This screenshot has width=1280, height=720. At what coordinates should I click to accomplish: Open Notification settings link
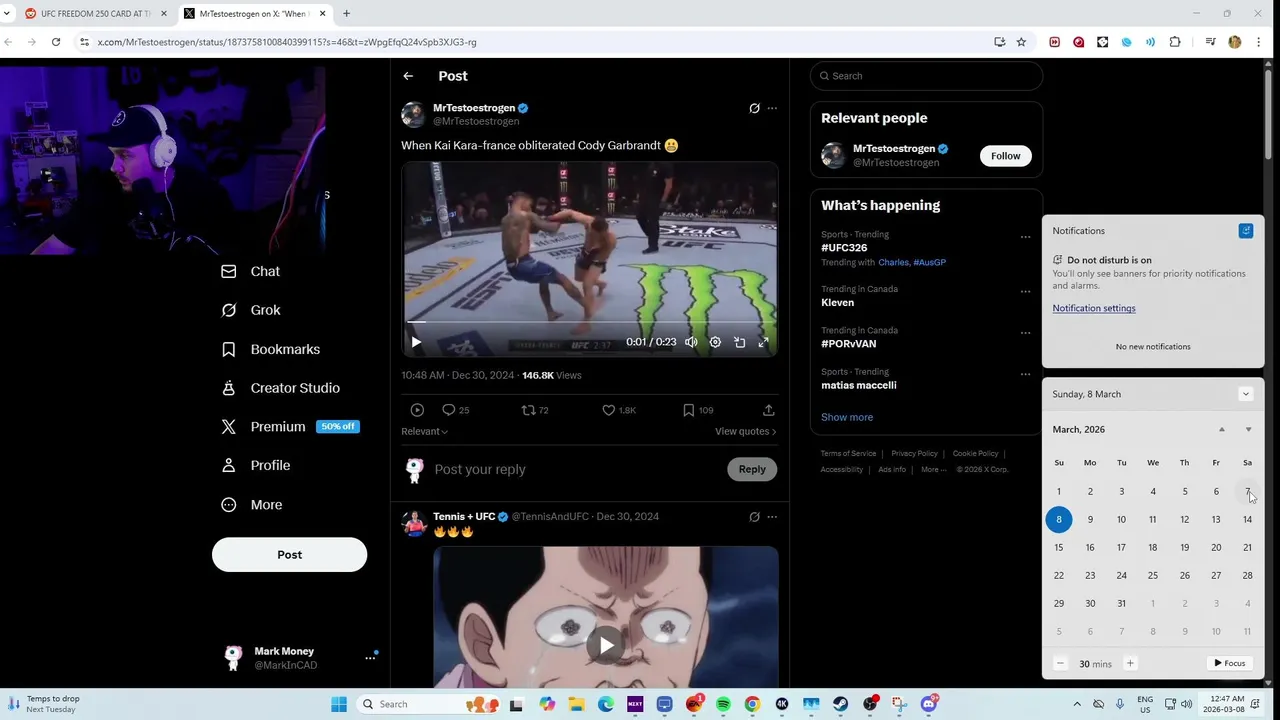[x=1094, y=308]
